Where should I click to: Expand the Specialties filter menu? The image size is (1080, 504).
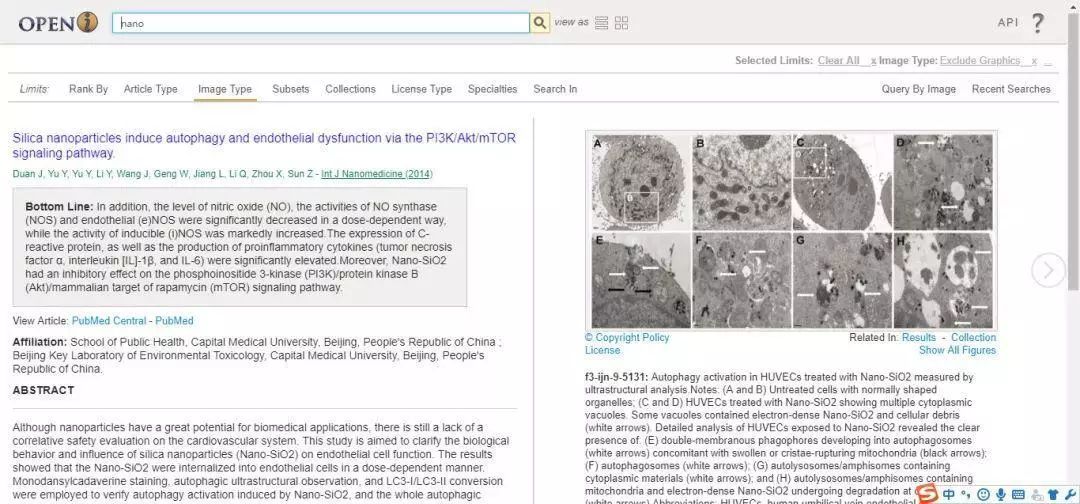[x=492, y=89]
